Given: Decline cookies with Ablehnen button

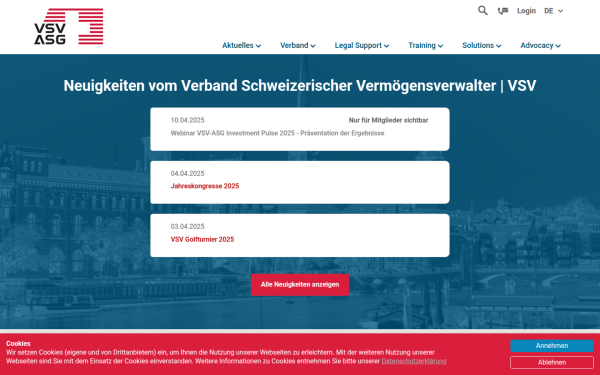Looking at the screenshot, I should (x=552, y=362).
